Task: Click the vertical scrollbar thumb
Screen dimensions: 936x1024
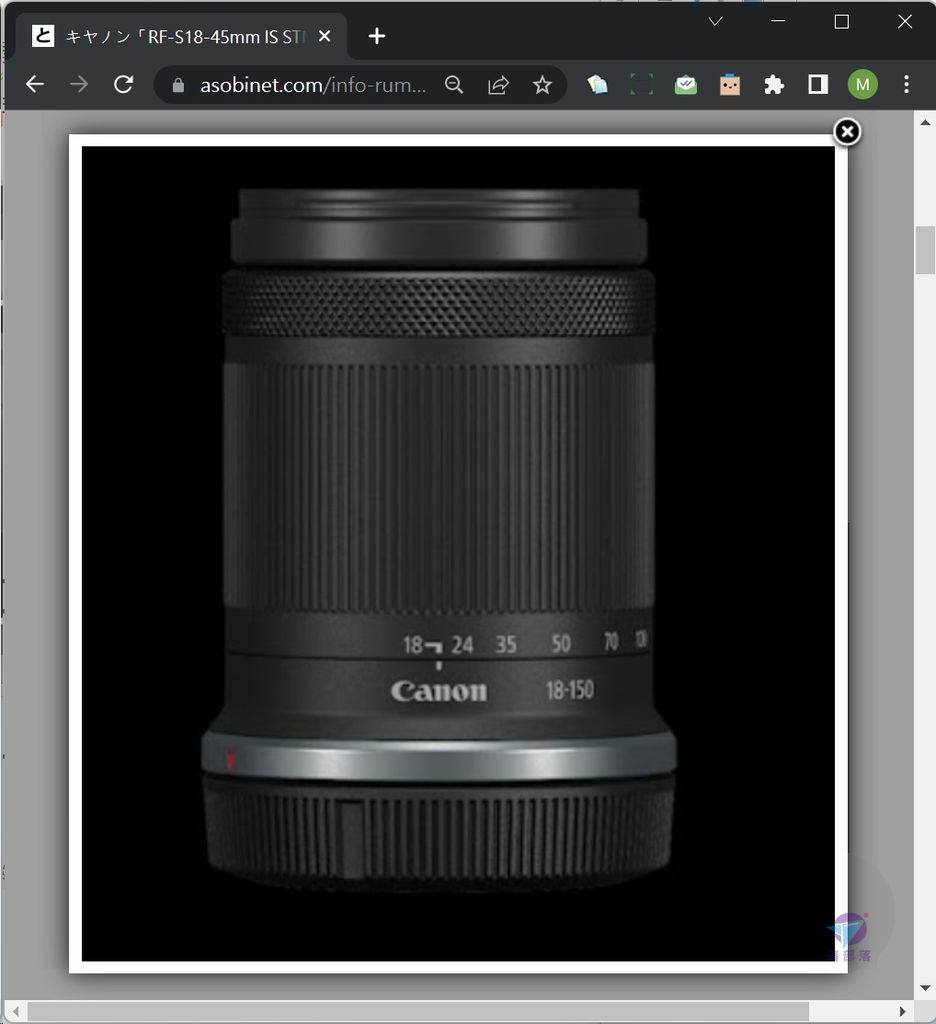Action: click(x=925, y=250)
